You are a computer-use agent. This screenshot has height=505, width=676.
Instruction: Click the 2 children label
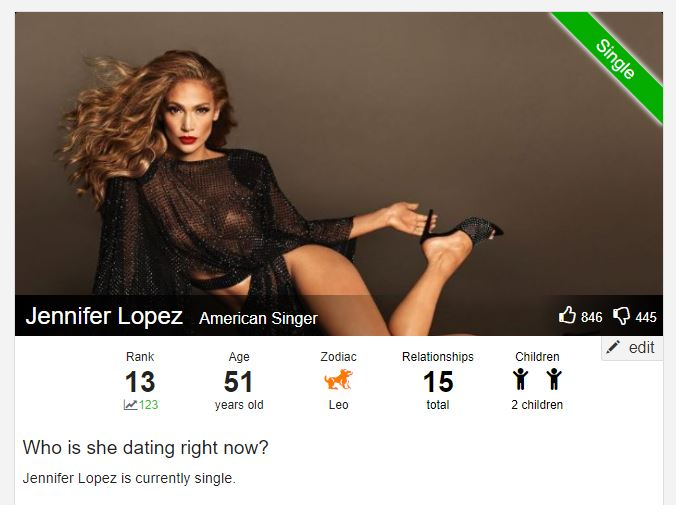[537, 405]
